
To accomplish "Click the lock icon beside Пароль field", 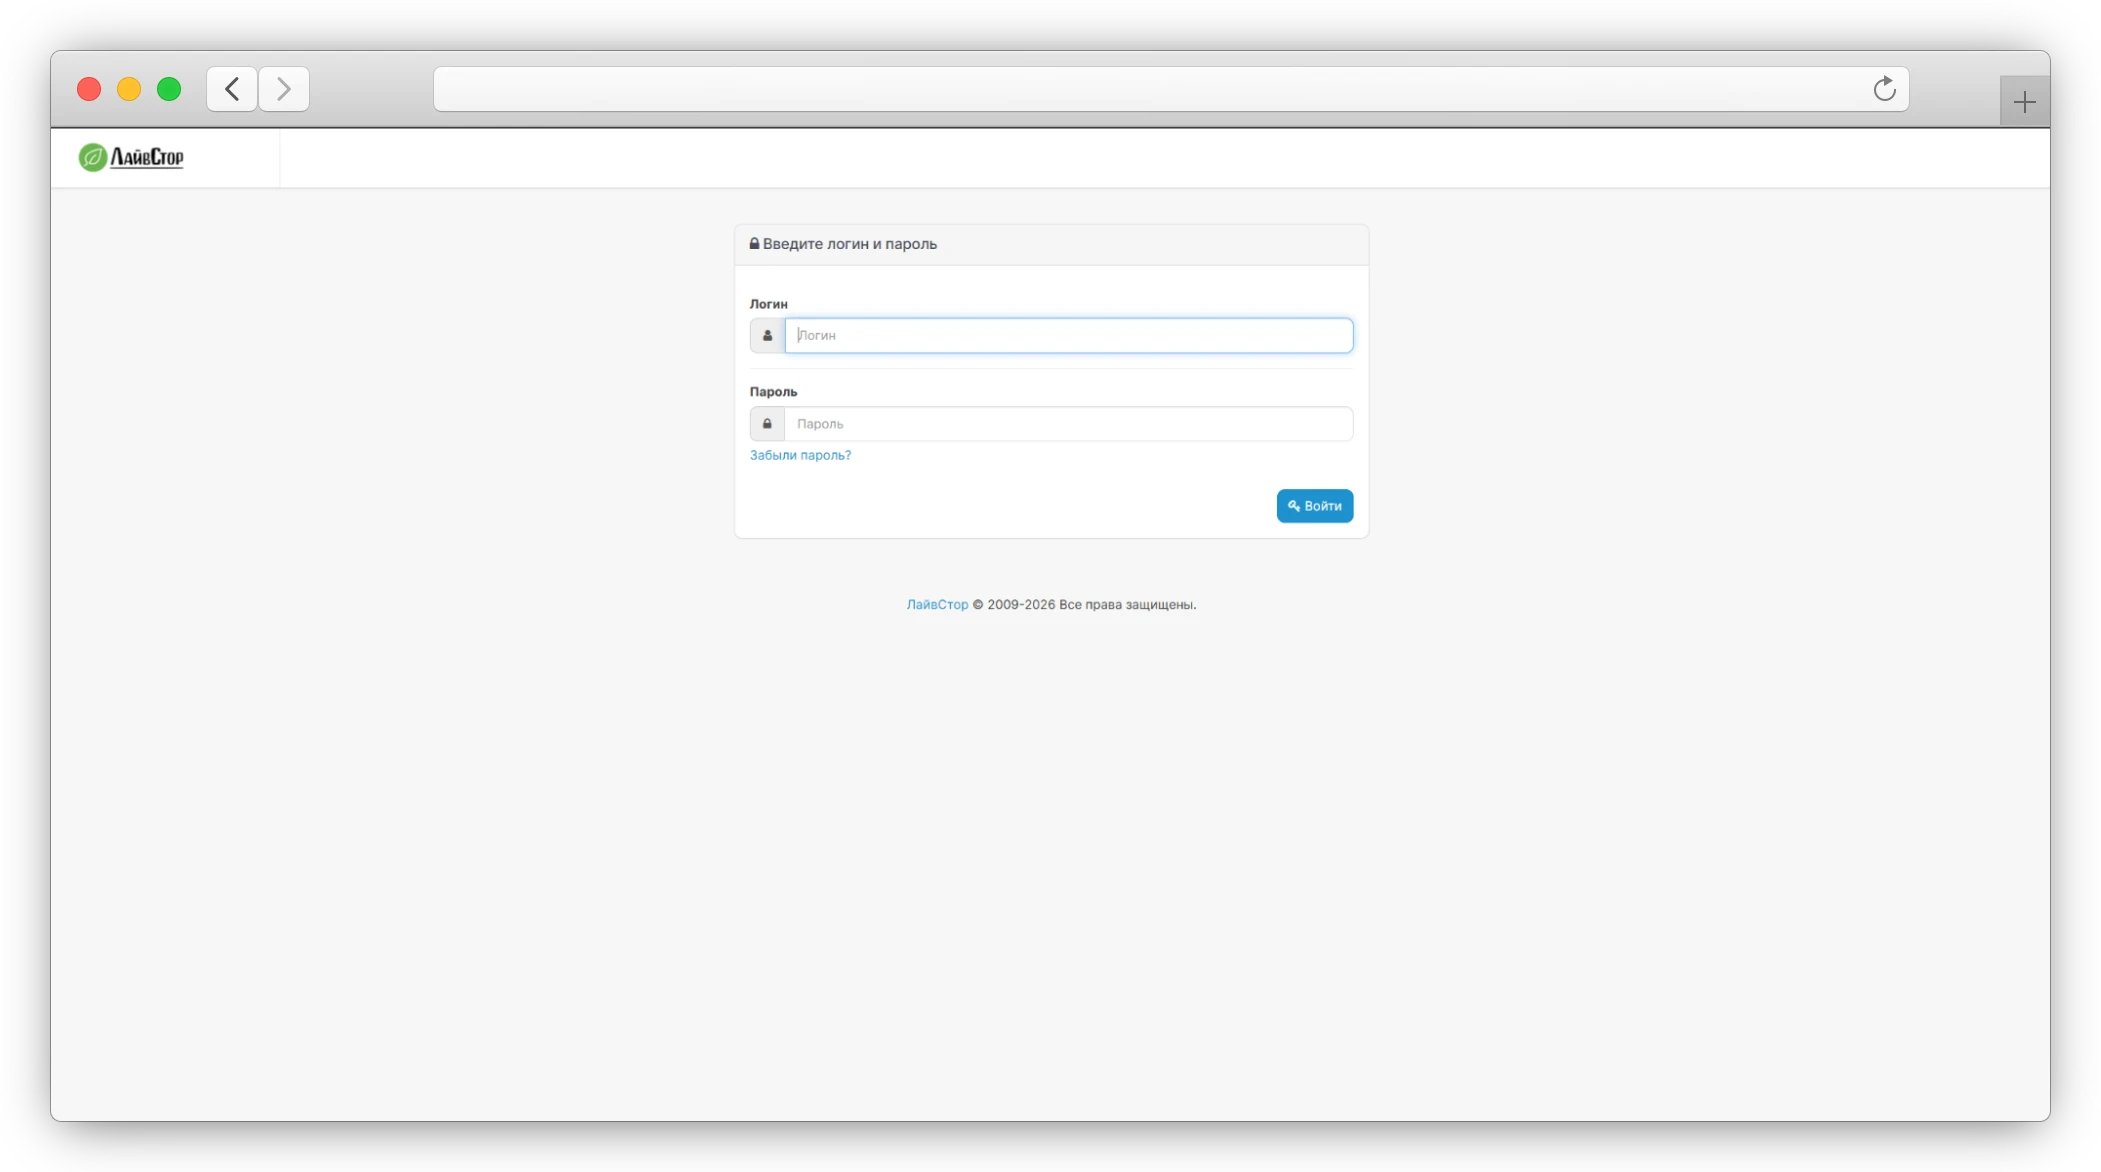I will (x=767, y=424).
